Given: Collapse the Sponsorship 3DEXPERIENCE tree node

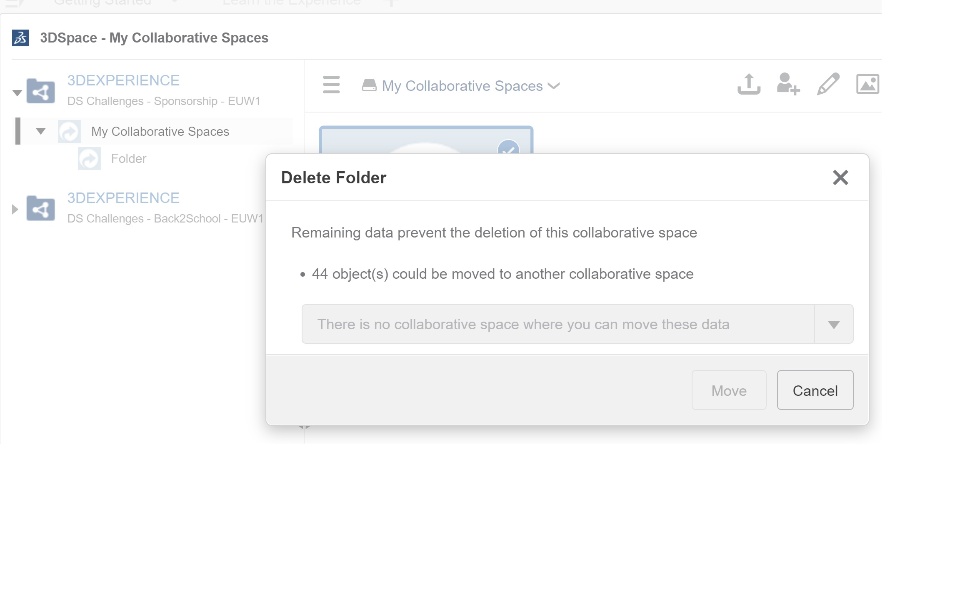Looking at the screenshot, I should [17, 93].
